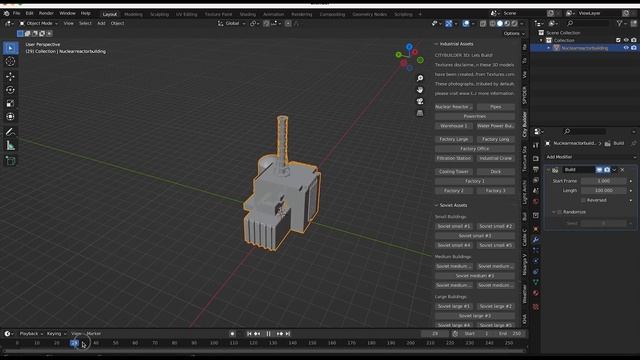Click the current frame number field
The width and height of the screenshot is (640, 360).
pyautogui.click(x=435, y=333)
